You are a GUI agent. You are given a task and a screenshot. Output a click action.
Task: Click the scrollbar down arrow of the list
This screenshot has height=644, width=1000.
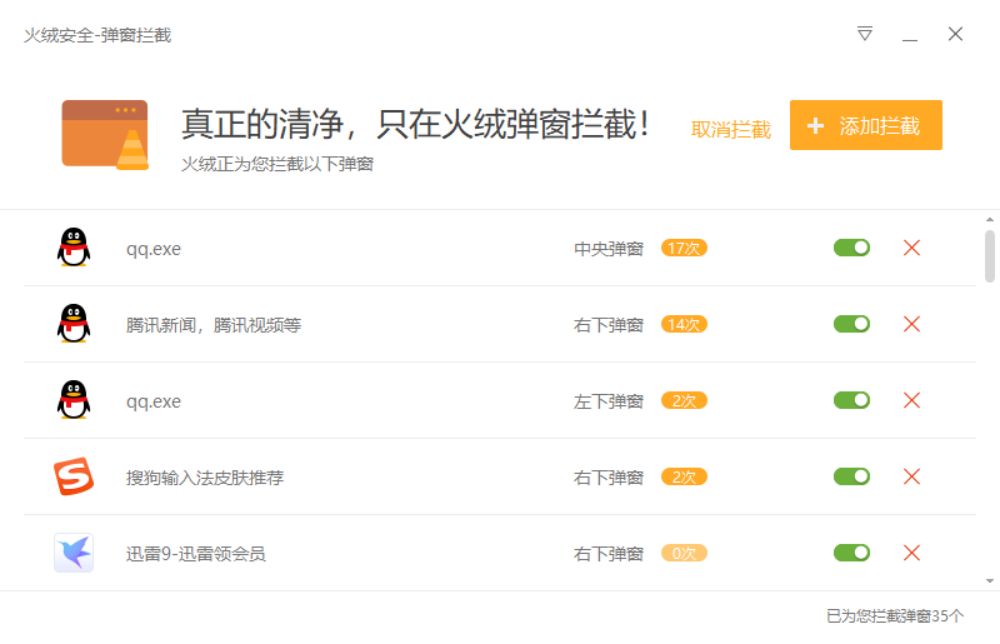coord(990,581)
